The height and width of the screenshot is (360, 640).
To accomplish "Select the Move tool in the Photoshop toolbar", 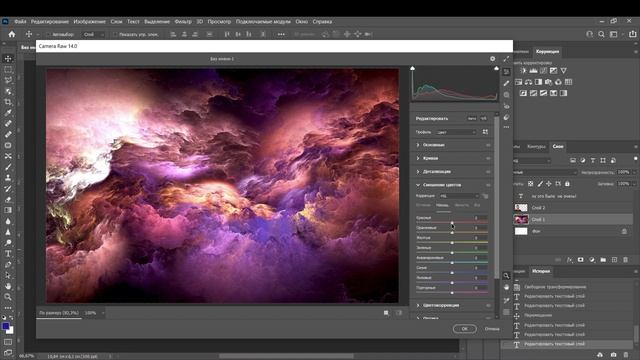I will pyautogui.click(x=8, y=59).
